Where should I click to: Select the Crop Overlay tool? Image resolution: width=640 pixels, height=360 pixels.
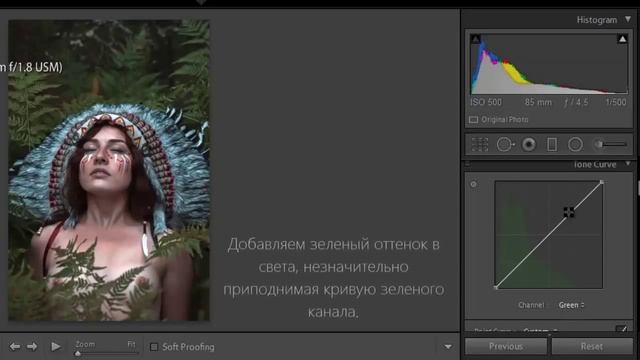tap(480, 144)
